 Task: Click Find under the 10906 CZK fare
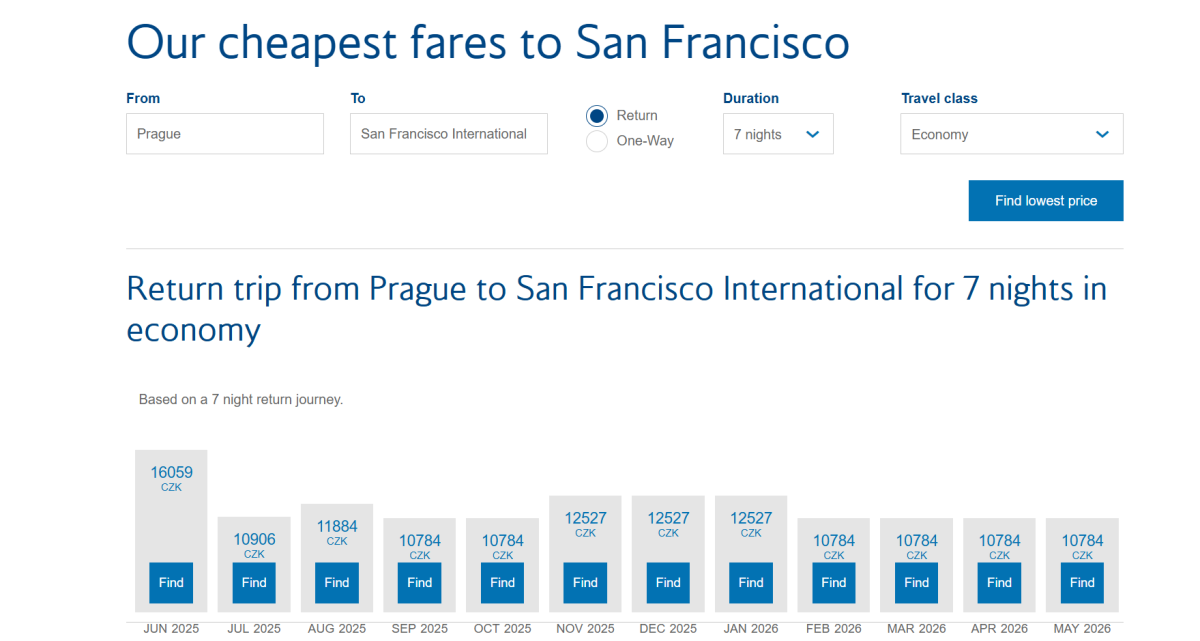click(x=254, y=583)
